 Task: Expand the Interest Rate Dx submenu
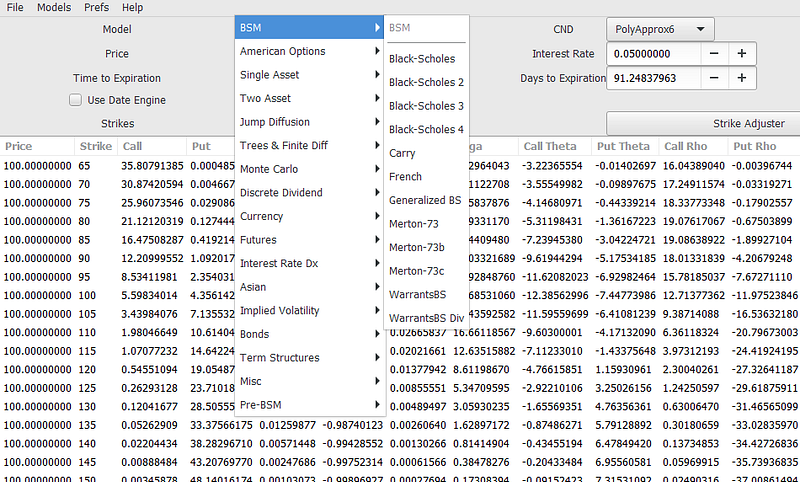[x=309, y=263]
